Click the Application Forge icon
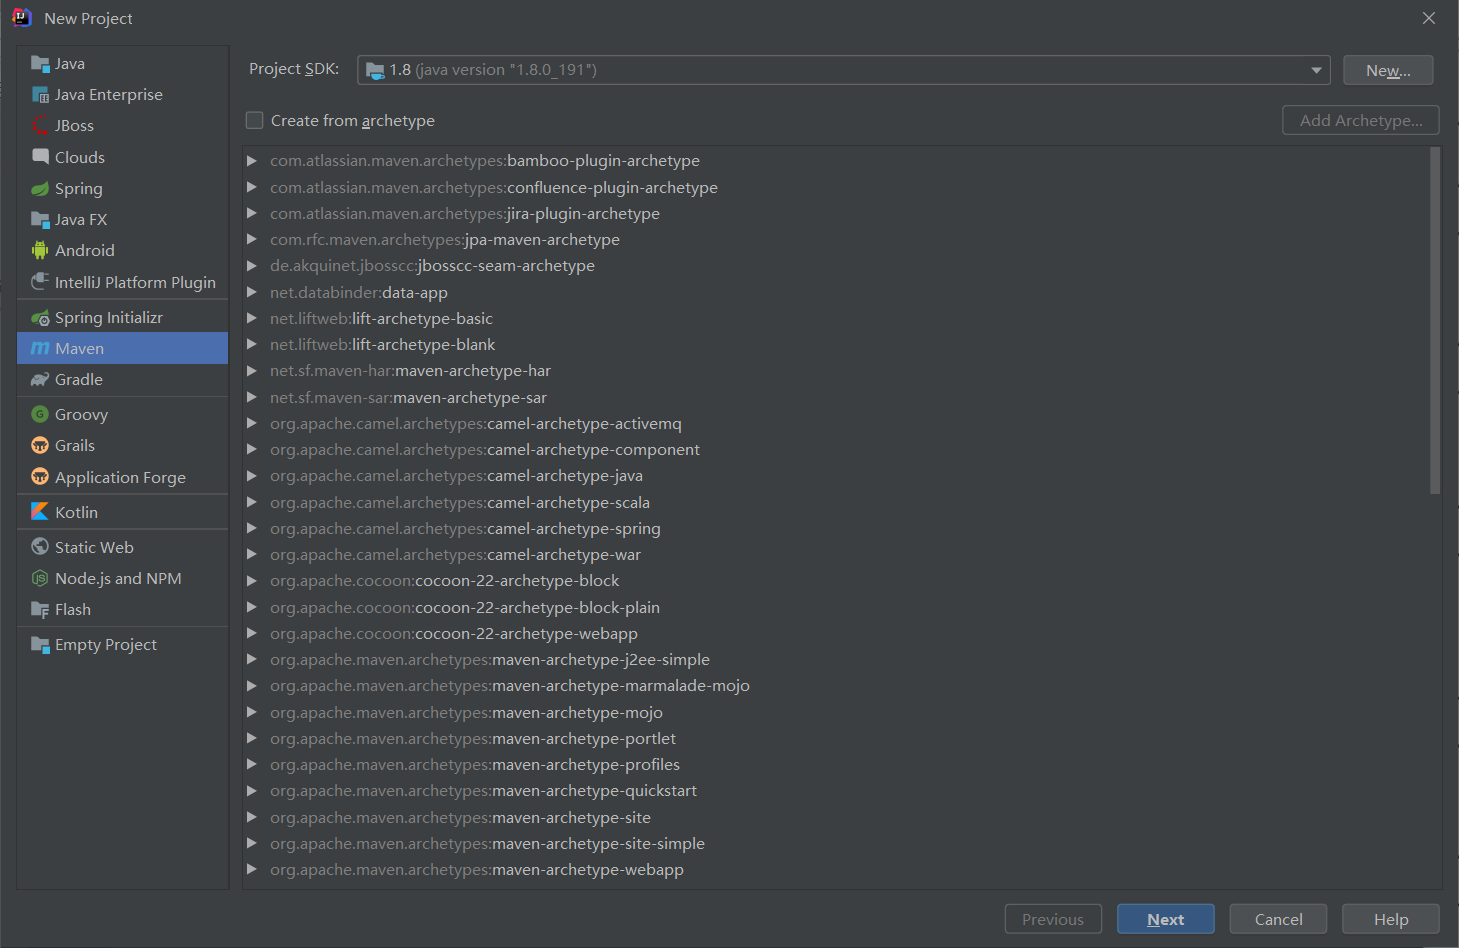Viewport: 1459px width, 948px height. [x=40, y=477]
